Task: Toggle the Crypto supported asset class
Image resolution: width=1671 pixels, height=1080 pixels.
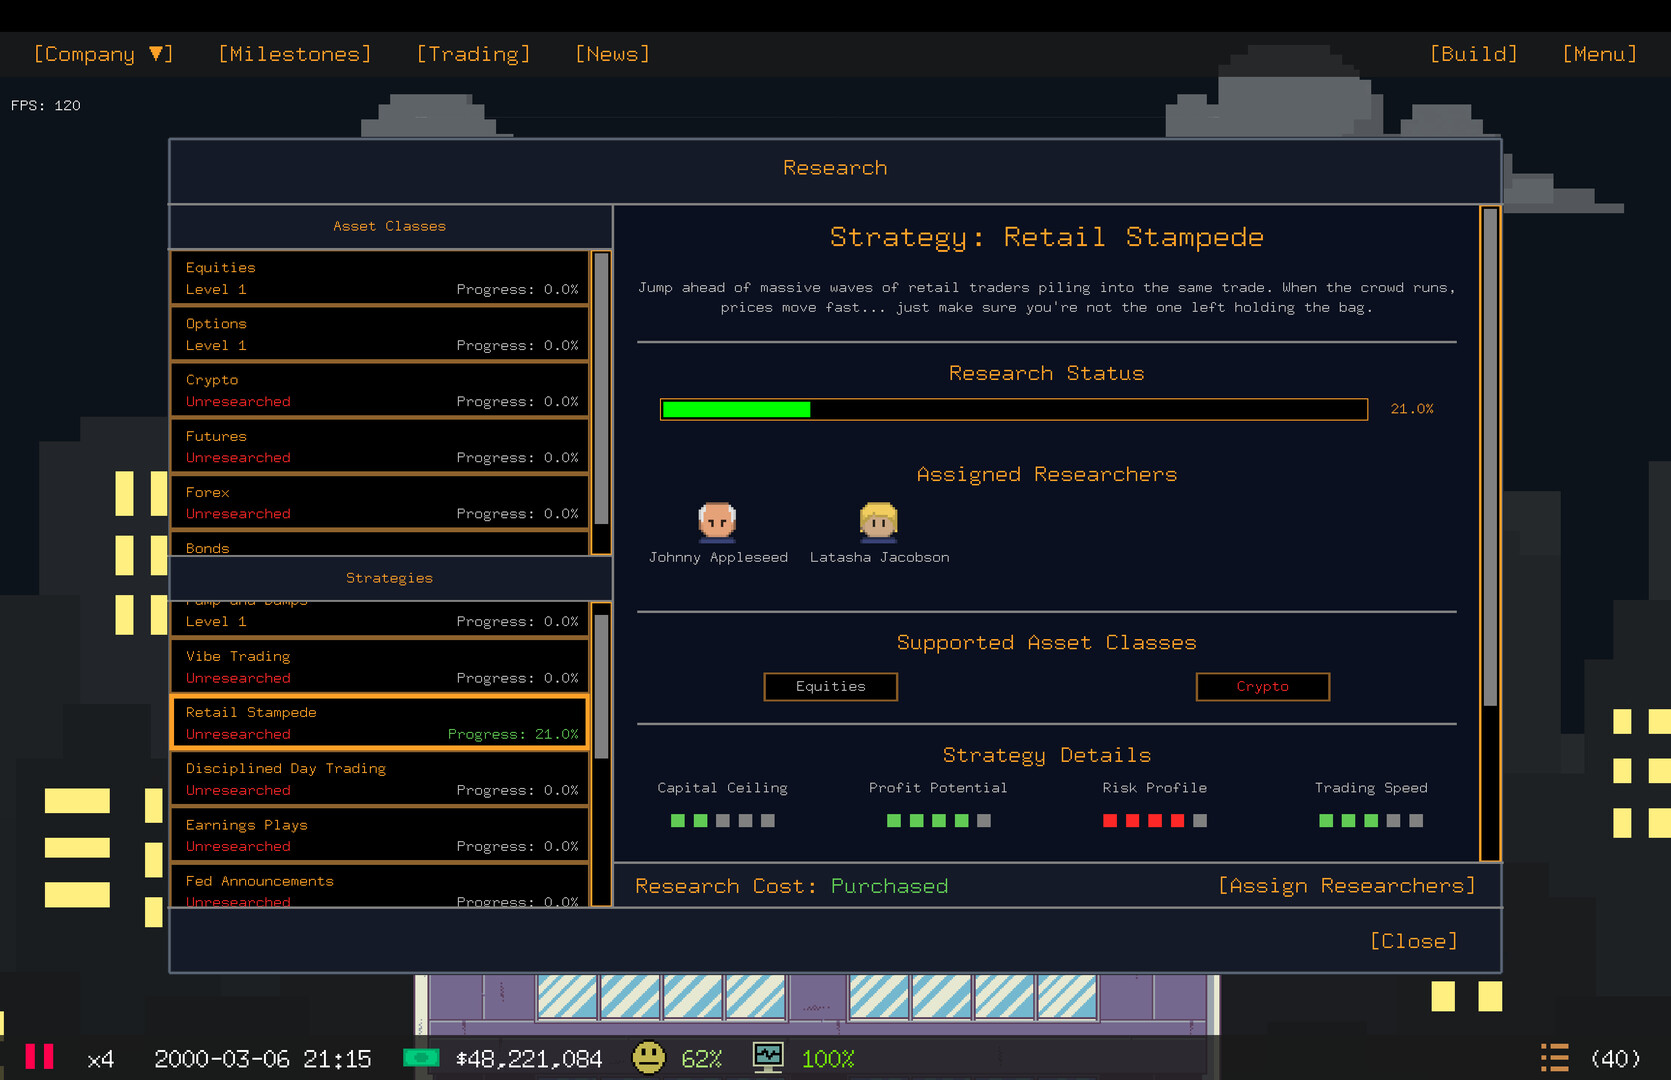Action: (x=1262, y=687)
